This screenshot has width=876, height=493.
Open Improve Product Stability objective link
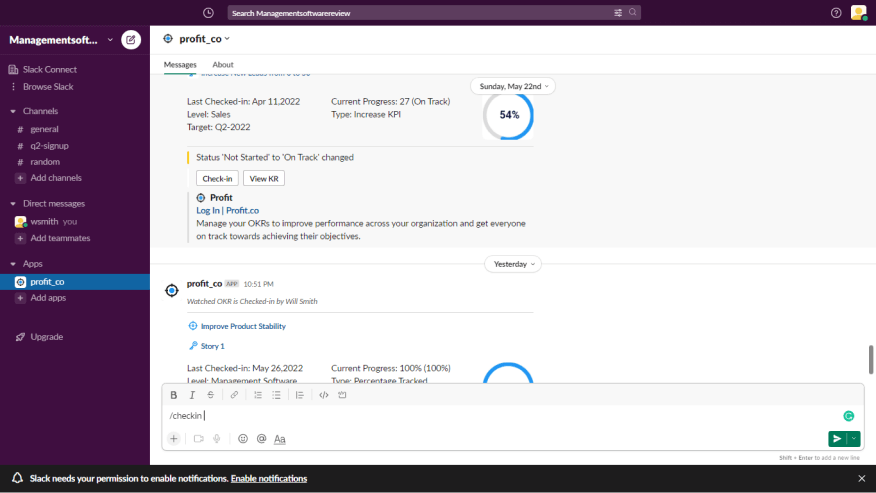243,326
